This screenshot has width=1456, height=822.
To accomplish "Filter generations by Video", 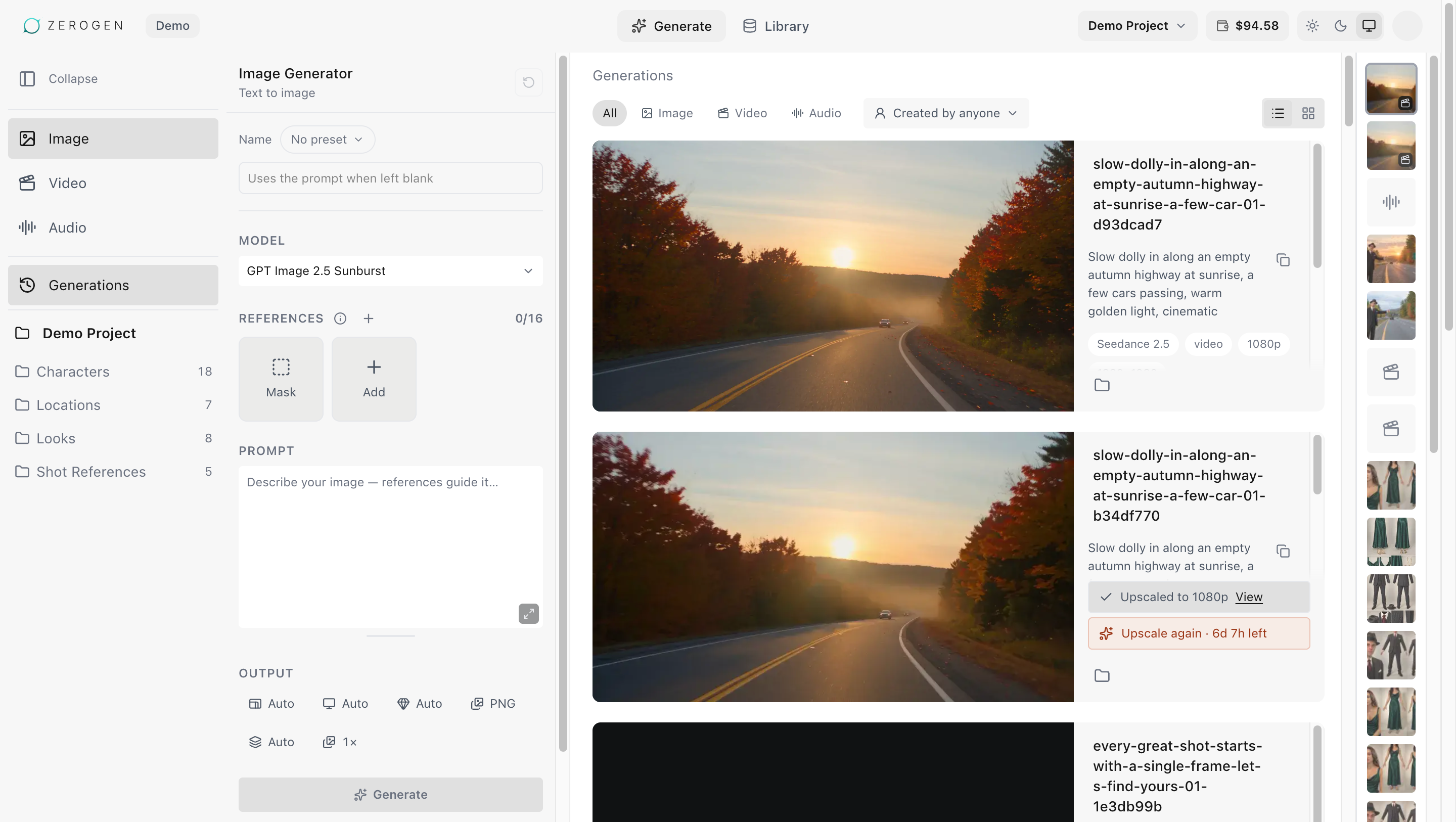I will point(742,113).
